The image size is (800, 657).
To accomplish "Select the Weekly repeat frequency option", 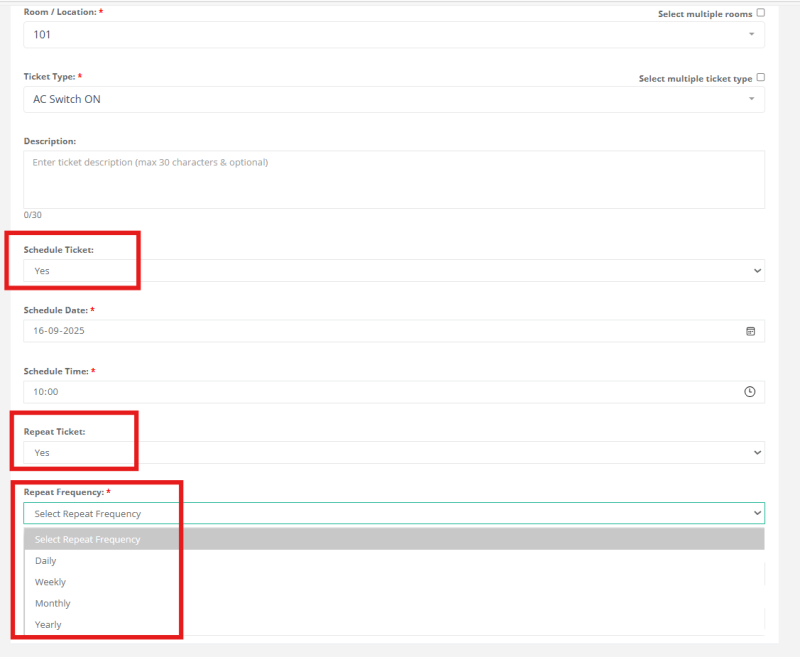I will (x=50, y=582).
